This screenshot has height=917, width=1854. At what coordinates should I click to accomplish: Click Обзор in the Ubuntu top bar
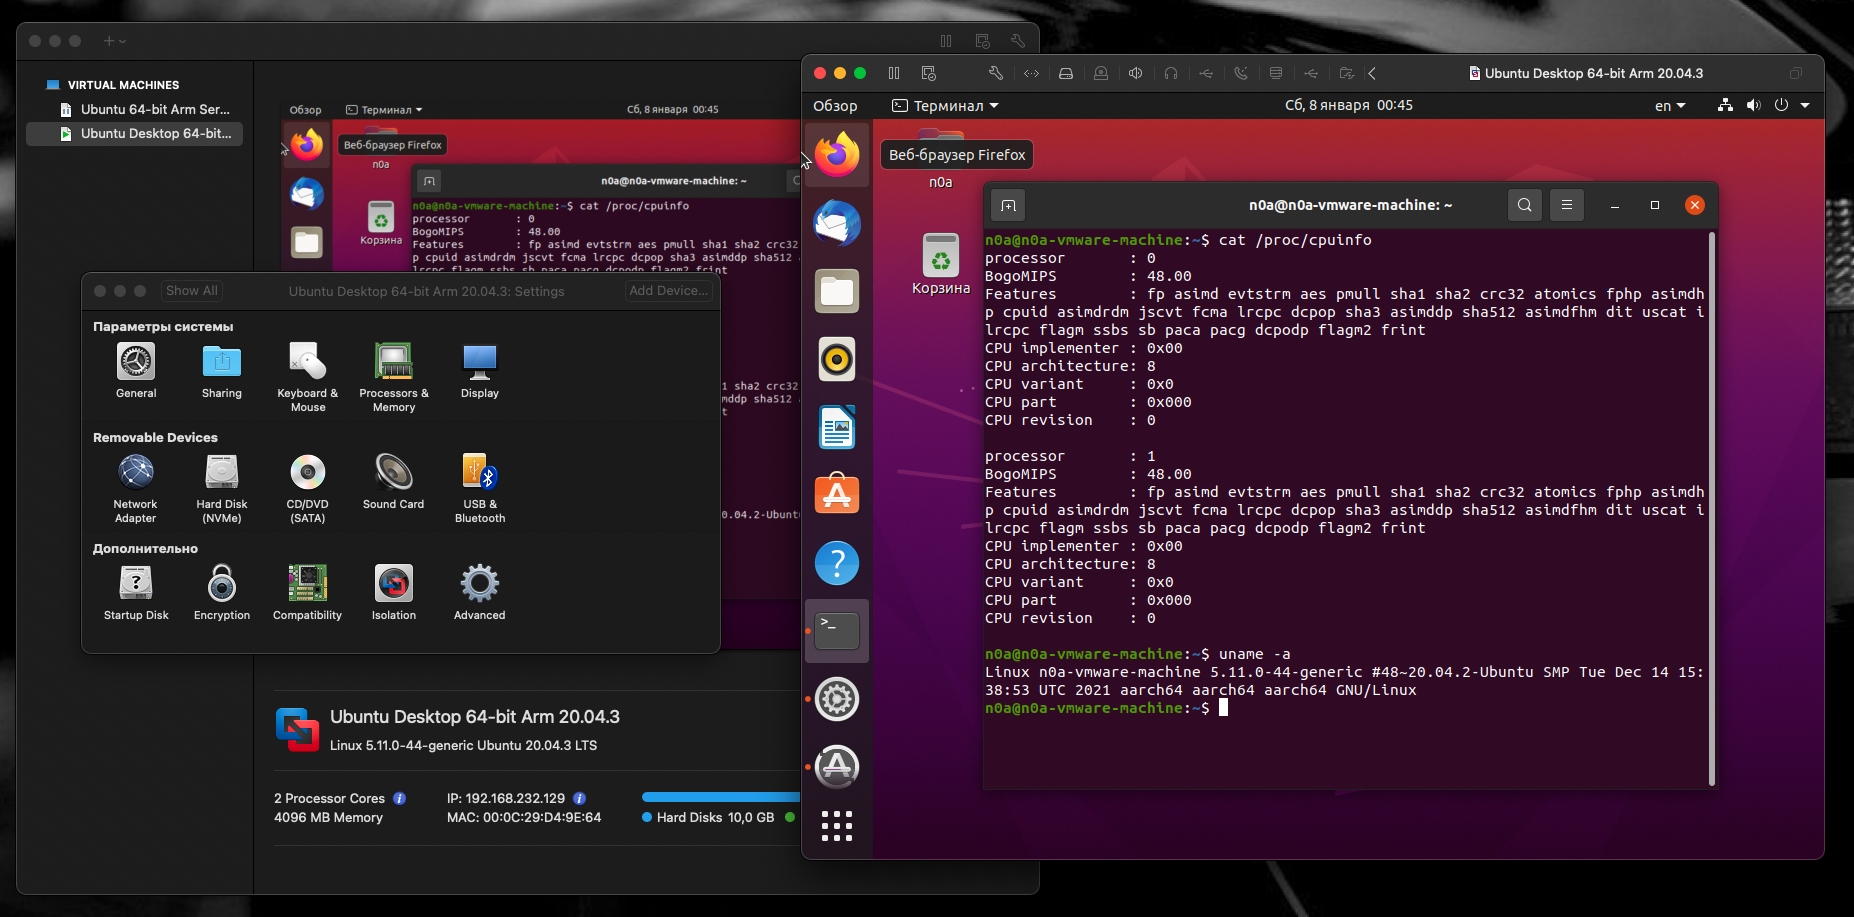click(835, 106)
